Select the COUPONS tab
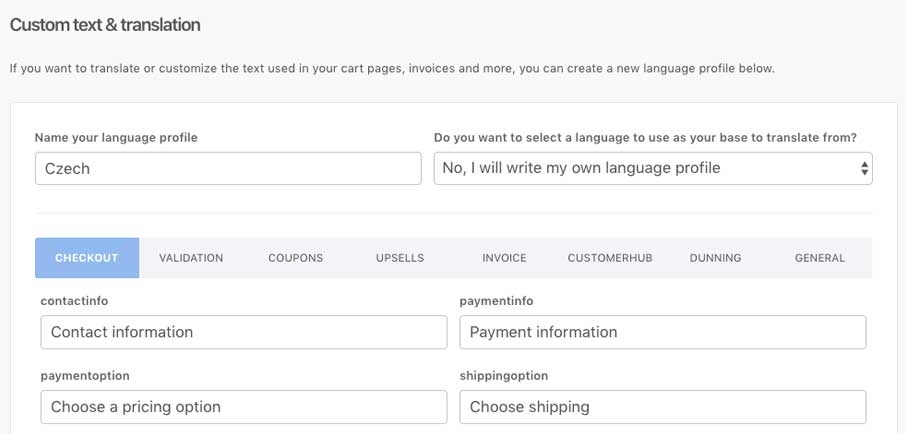The width and height of the screenshot is (907, 434). click(296, 258)
